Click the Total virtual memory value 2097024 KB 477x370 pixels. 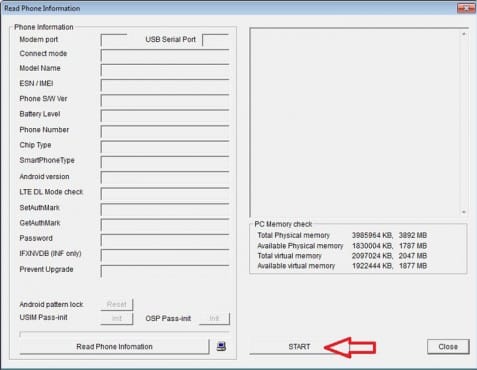point(373,256)
